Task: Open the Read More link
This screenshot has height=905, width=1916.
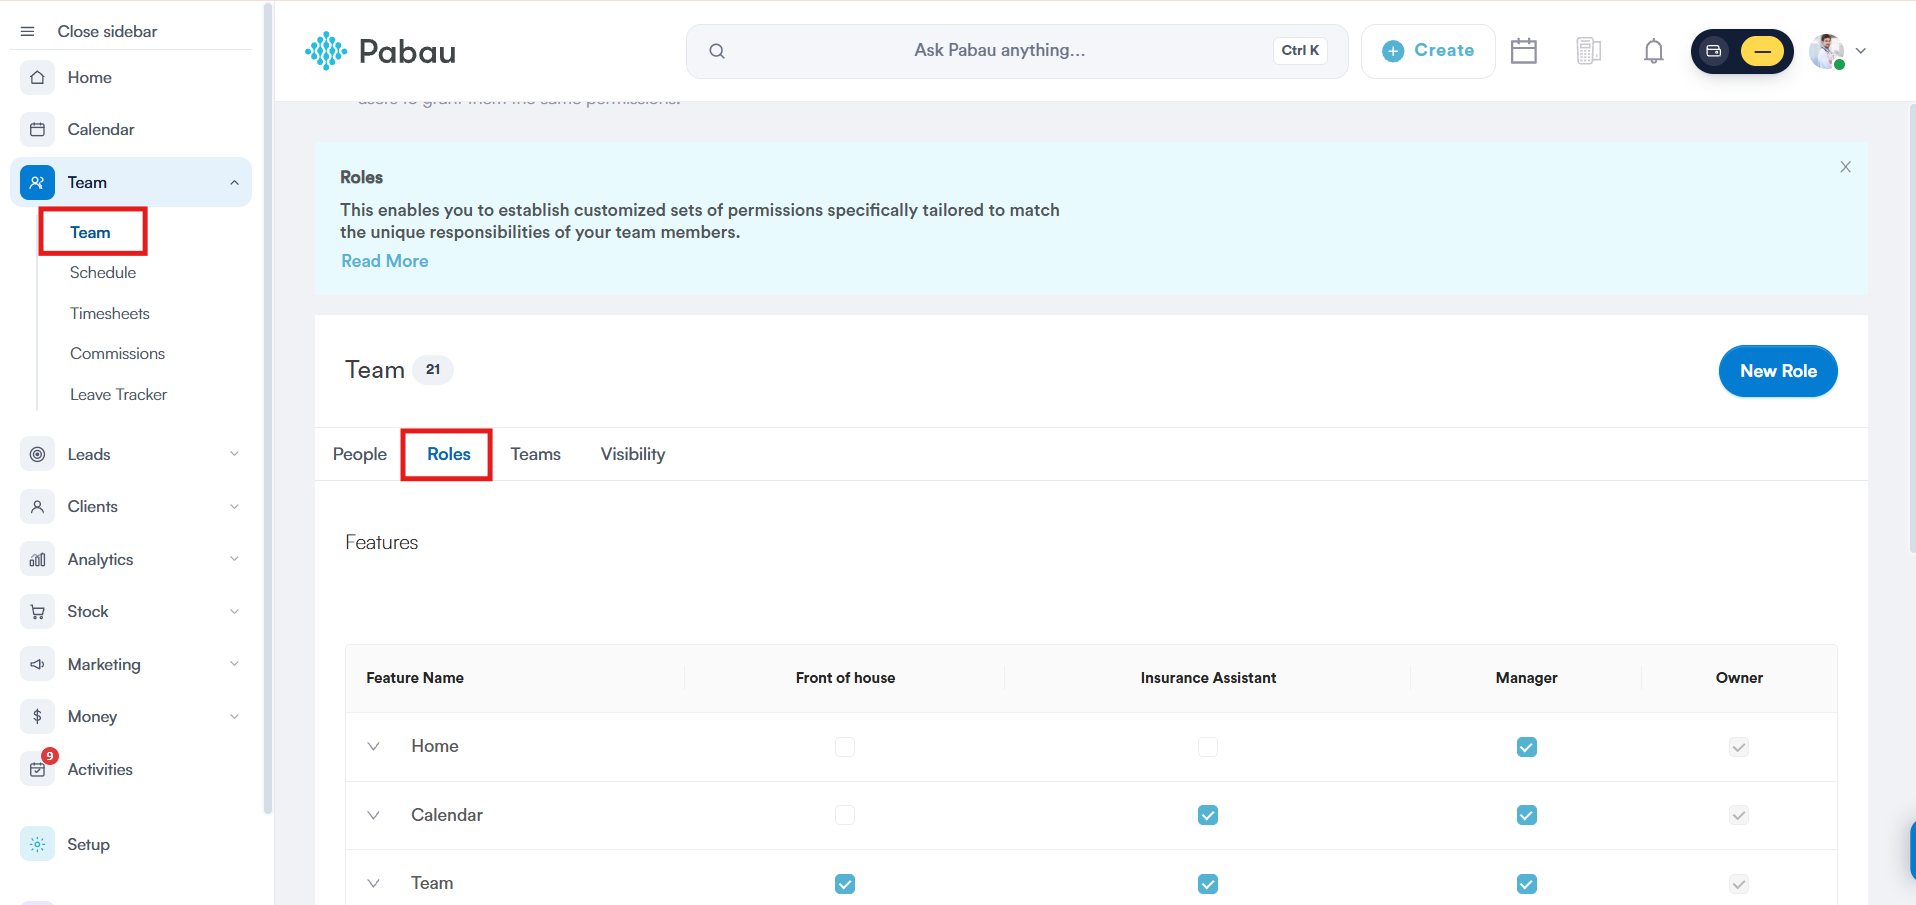Action: coord(385,261)
